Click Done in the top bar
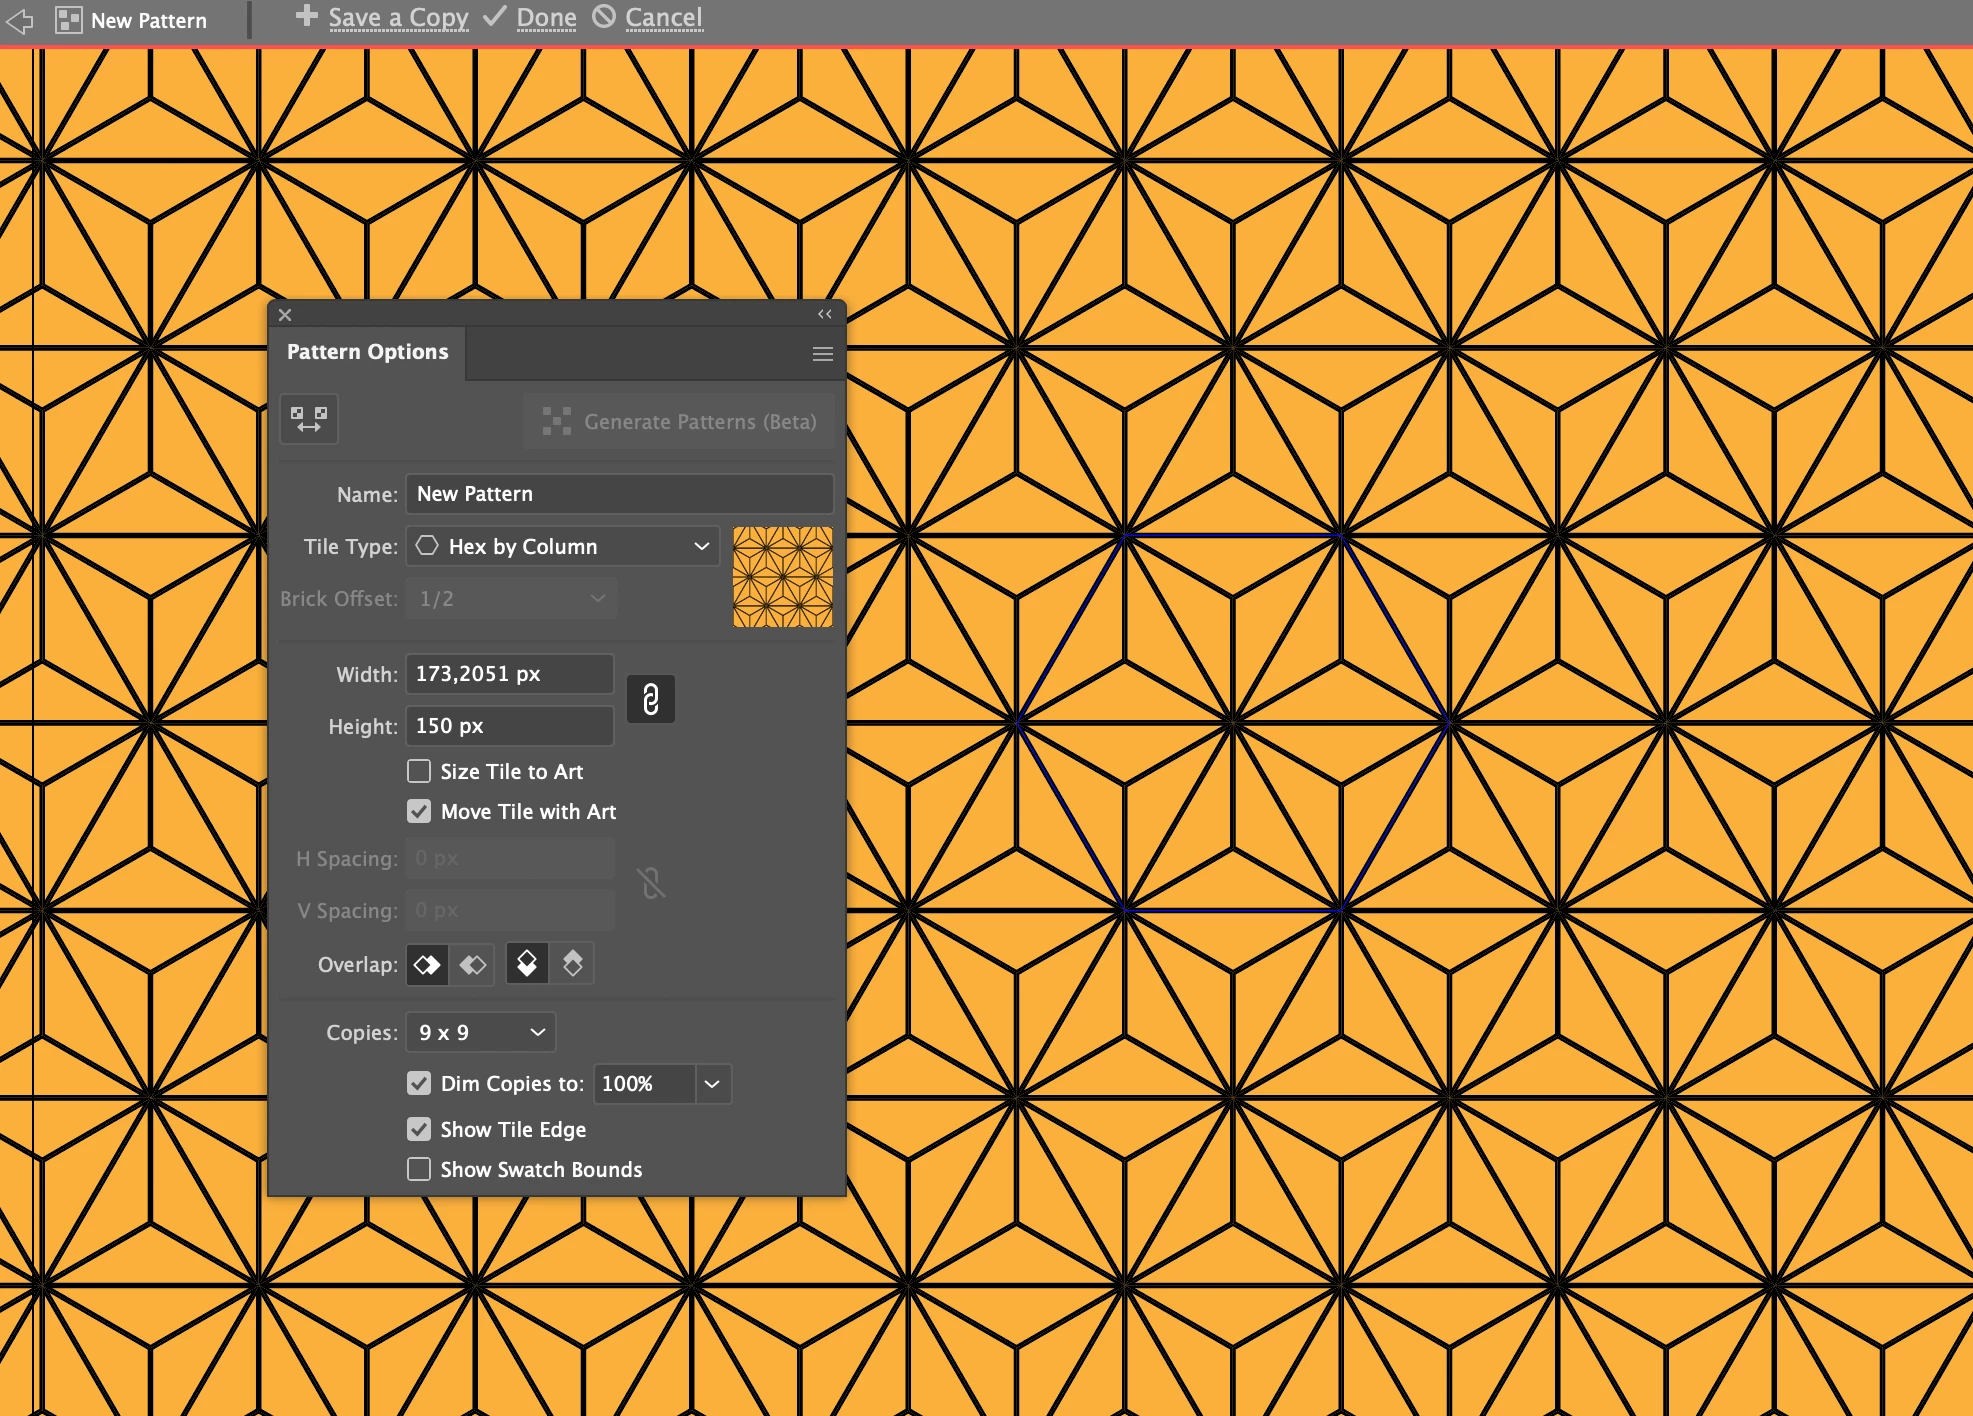1973x1416 pixels. click(x=546, y=18)
